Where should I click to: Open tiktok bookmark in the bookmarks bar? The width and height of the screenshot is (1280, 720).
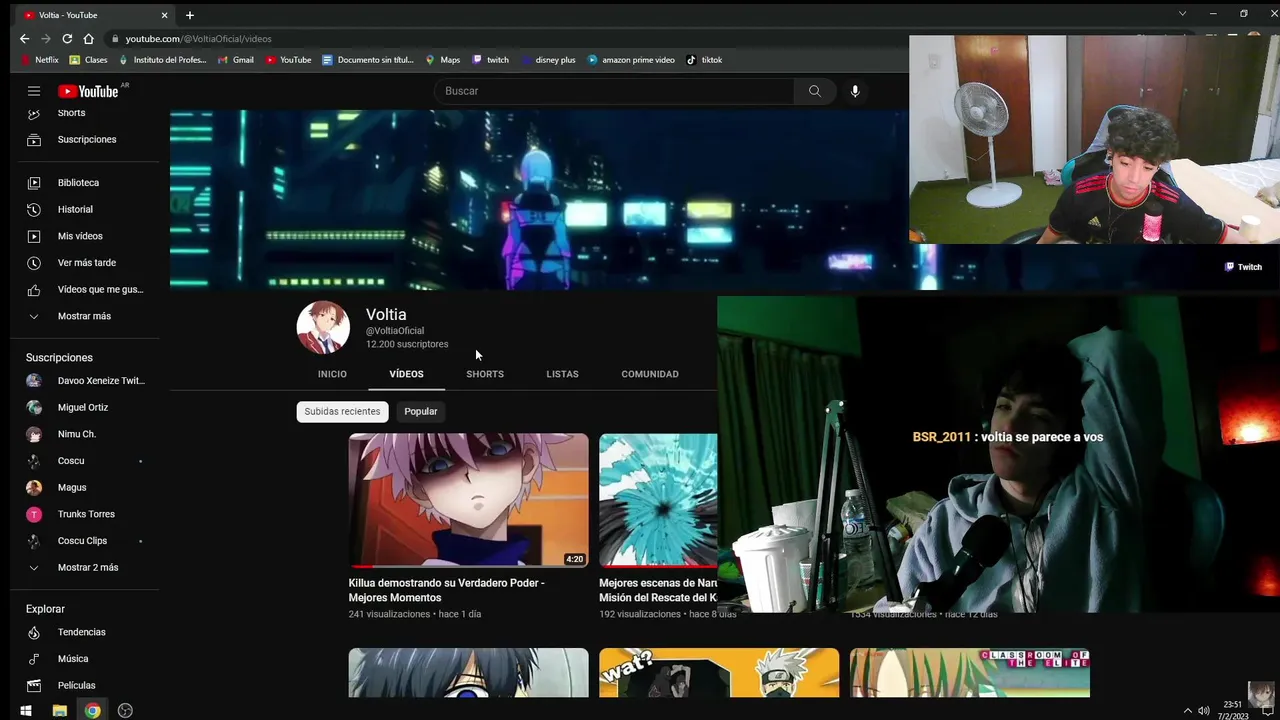(x=704, y=60)
